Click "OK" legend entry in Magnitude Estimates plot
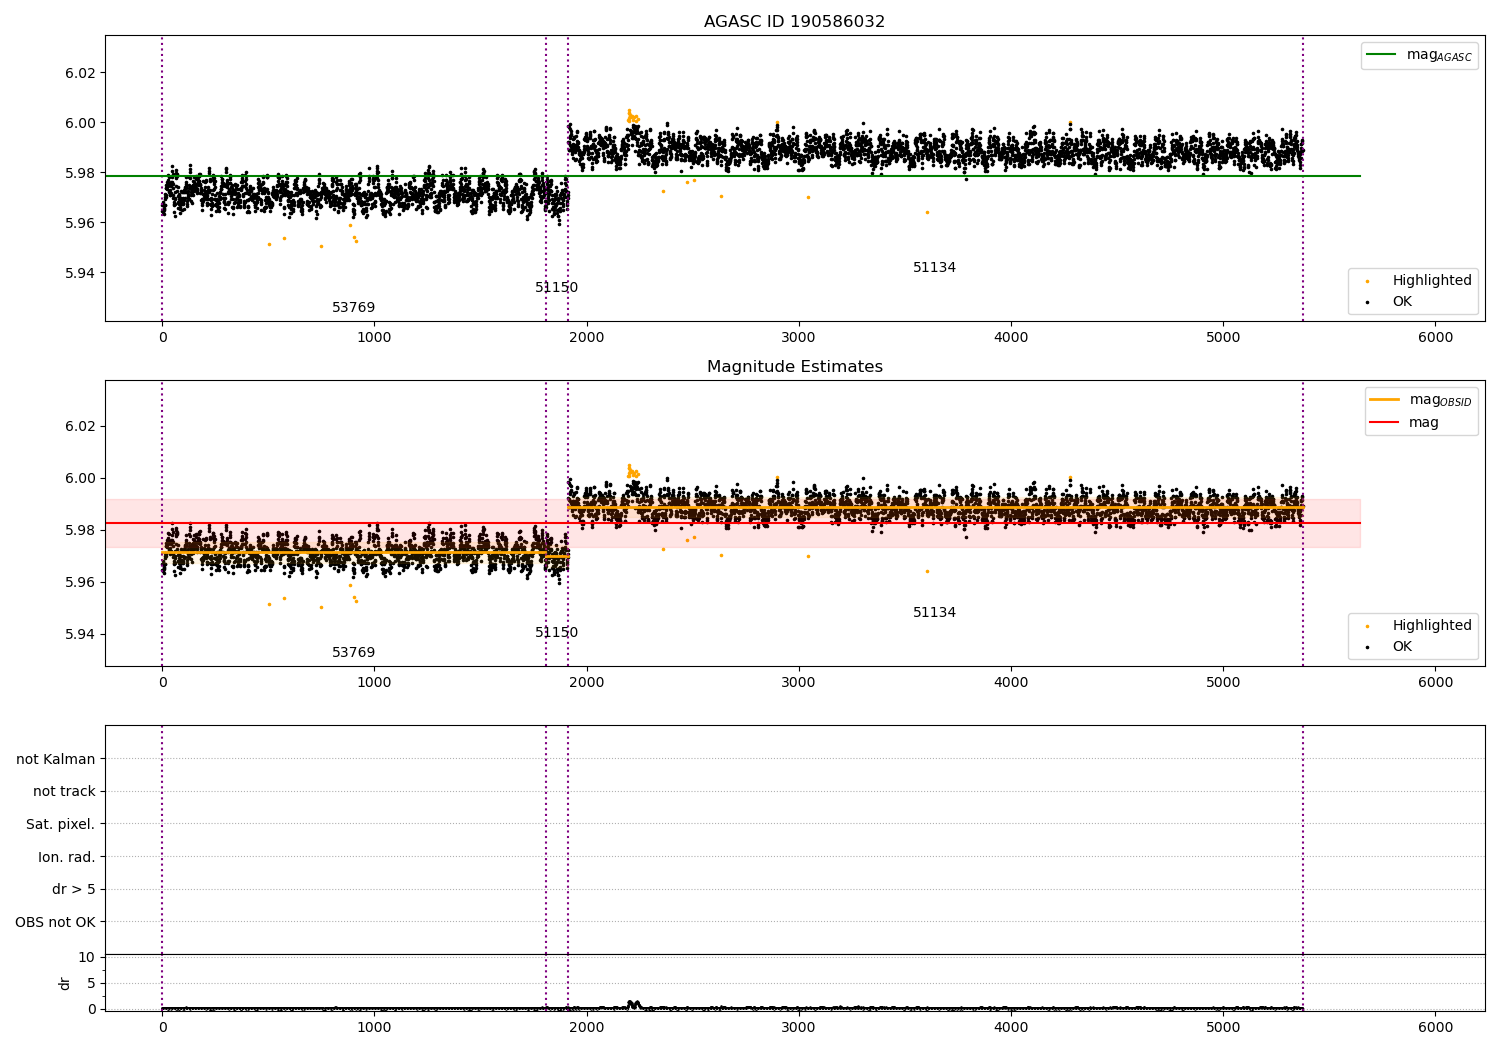This screenshot has height=1050, width=1500. click(x=1390, y=646)
